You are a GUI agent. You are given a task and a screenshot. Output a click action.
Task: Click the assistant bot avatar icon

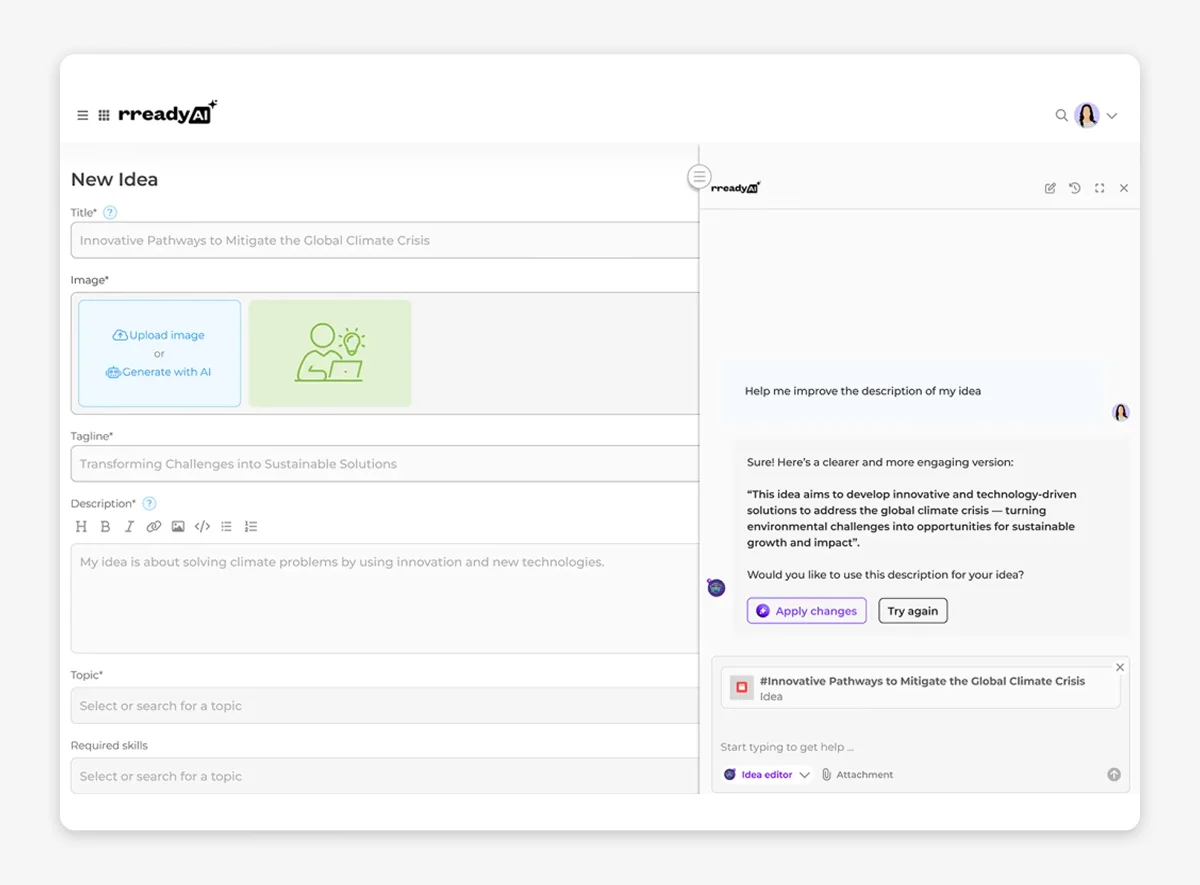tap(716, 587)
